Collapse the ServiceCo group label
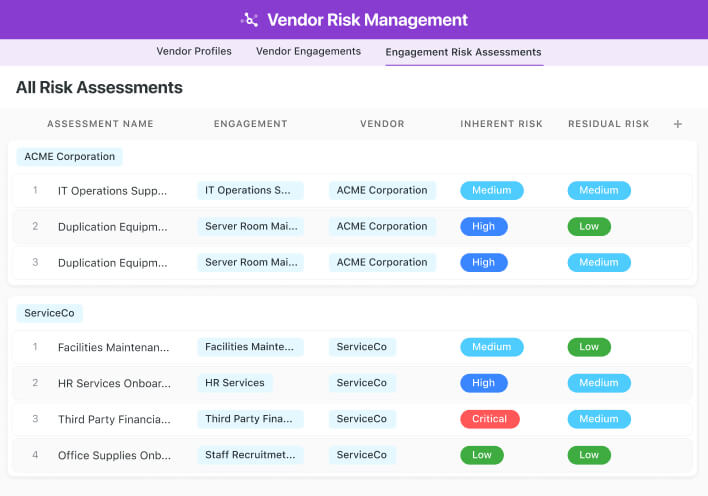 50,313
